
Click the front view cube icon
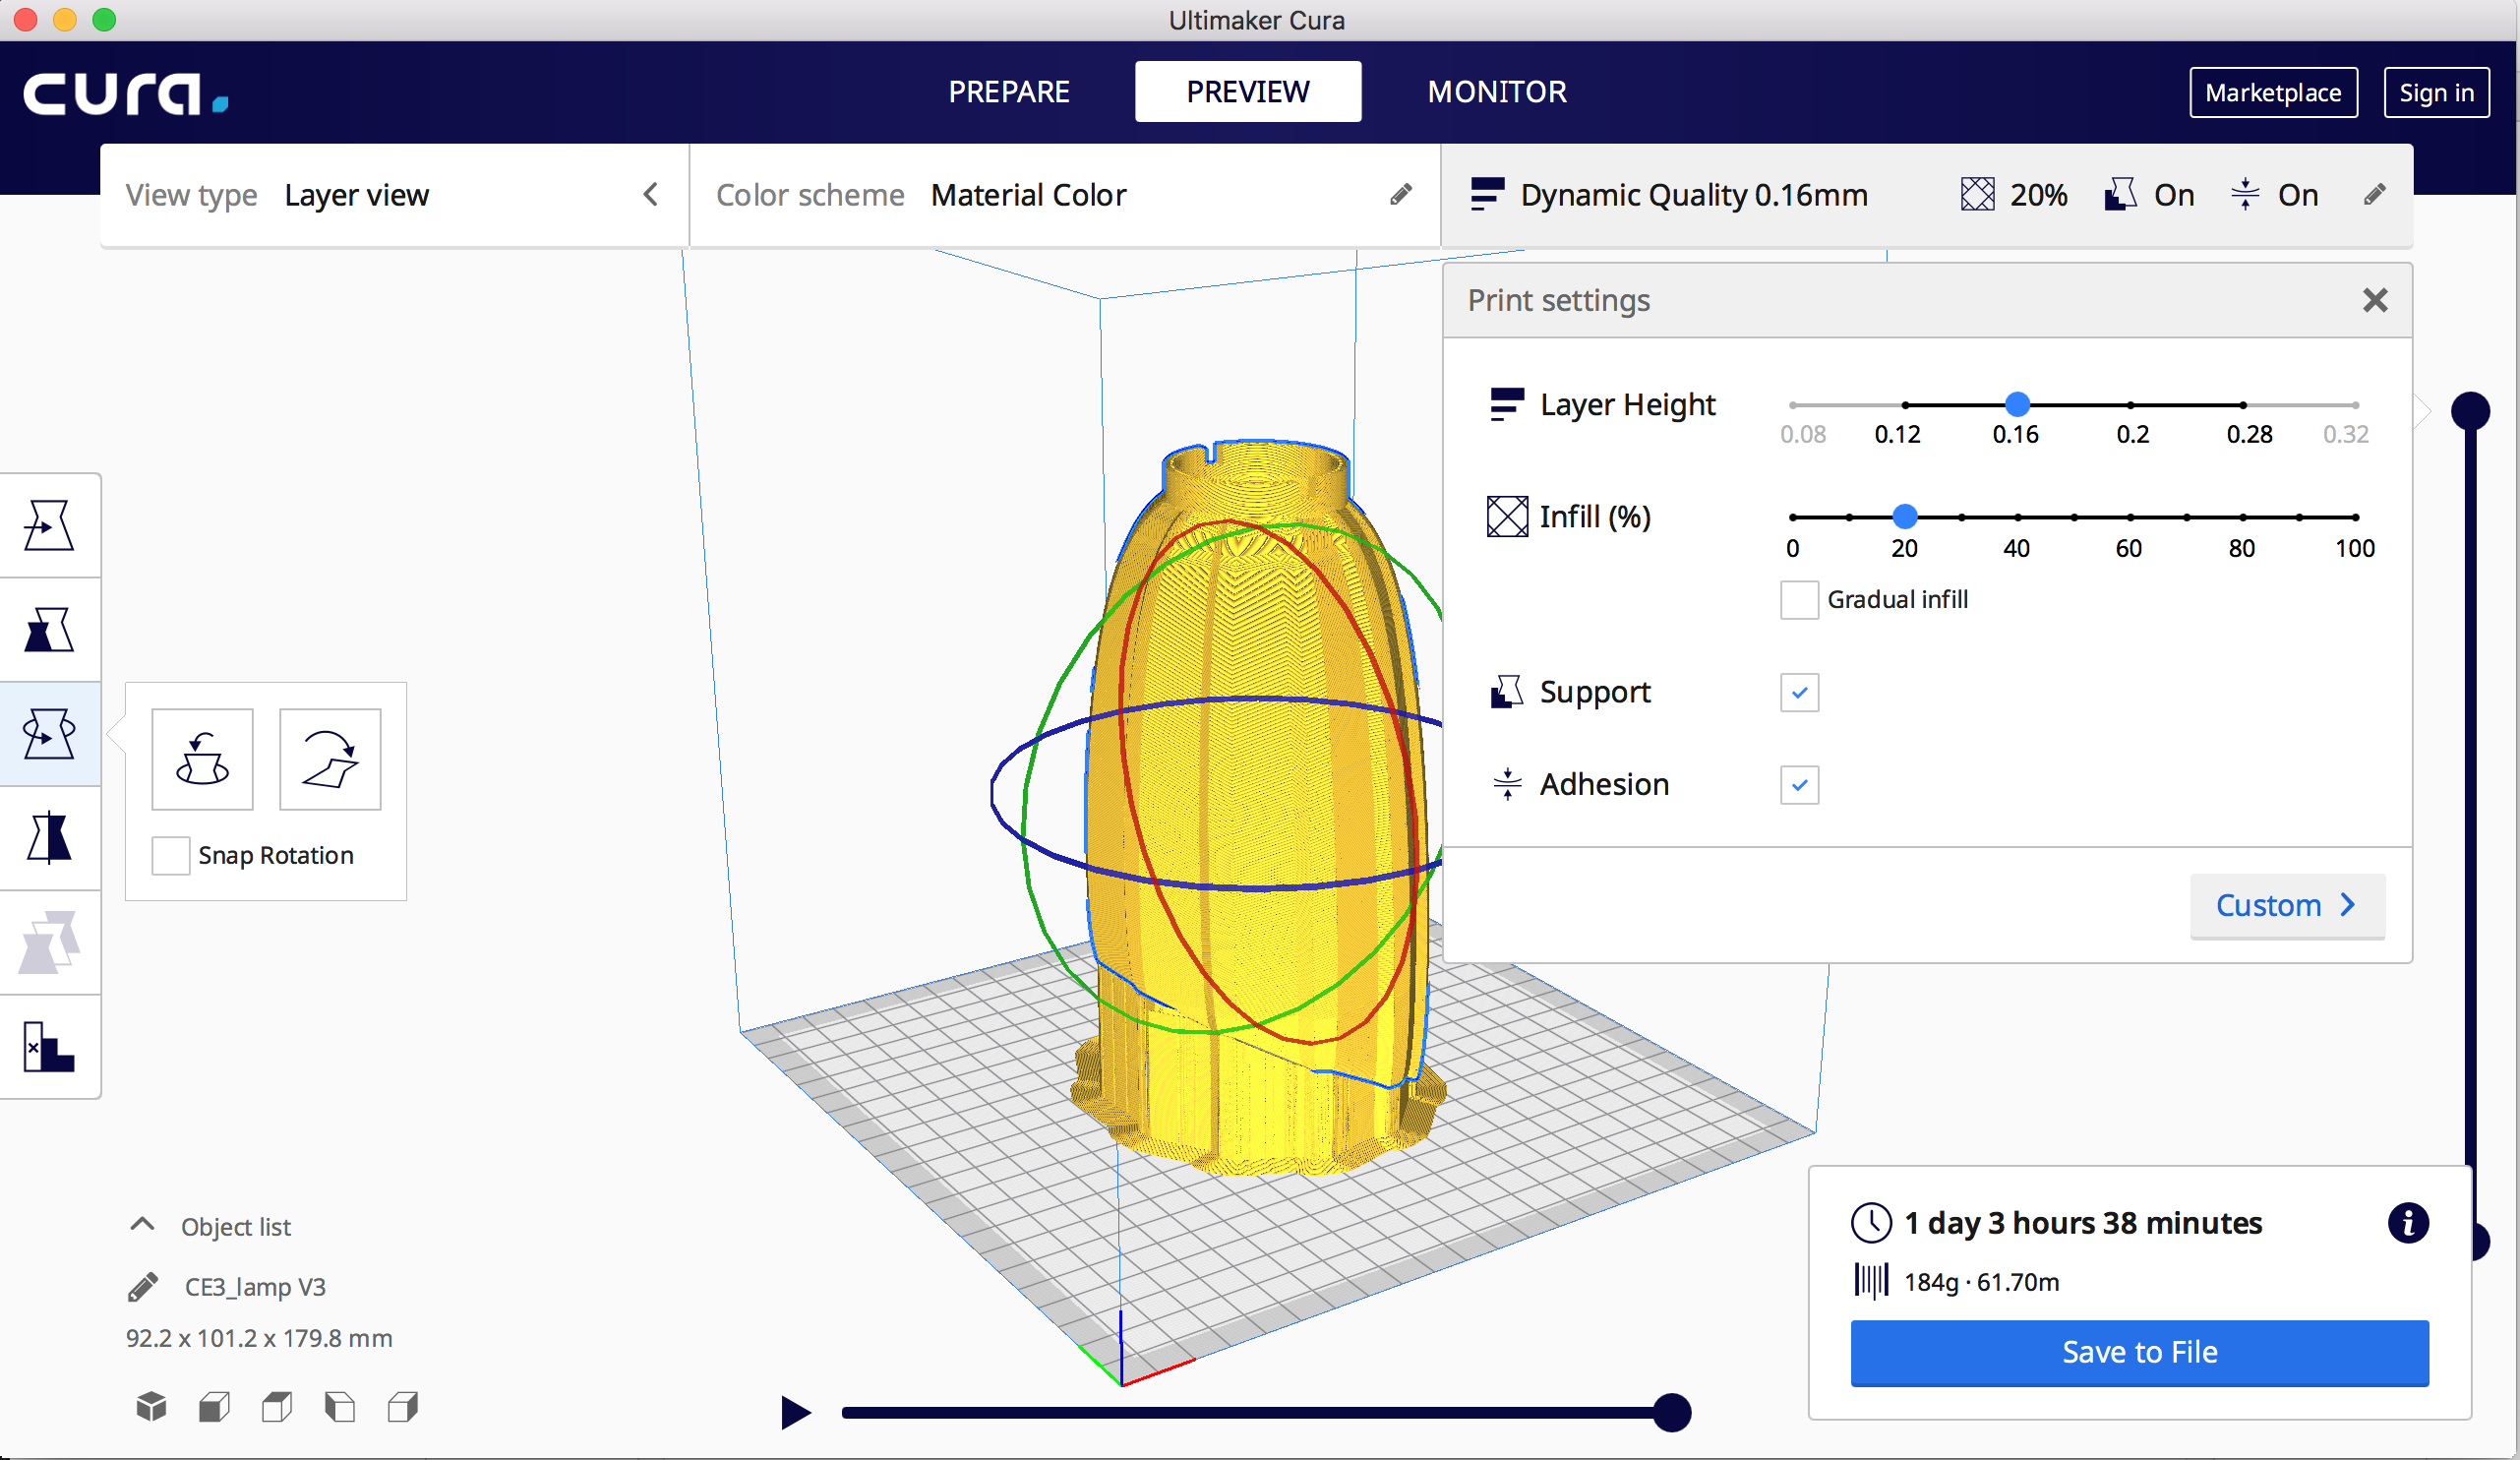pos(214,1406)
